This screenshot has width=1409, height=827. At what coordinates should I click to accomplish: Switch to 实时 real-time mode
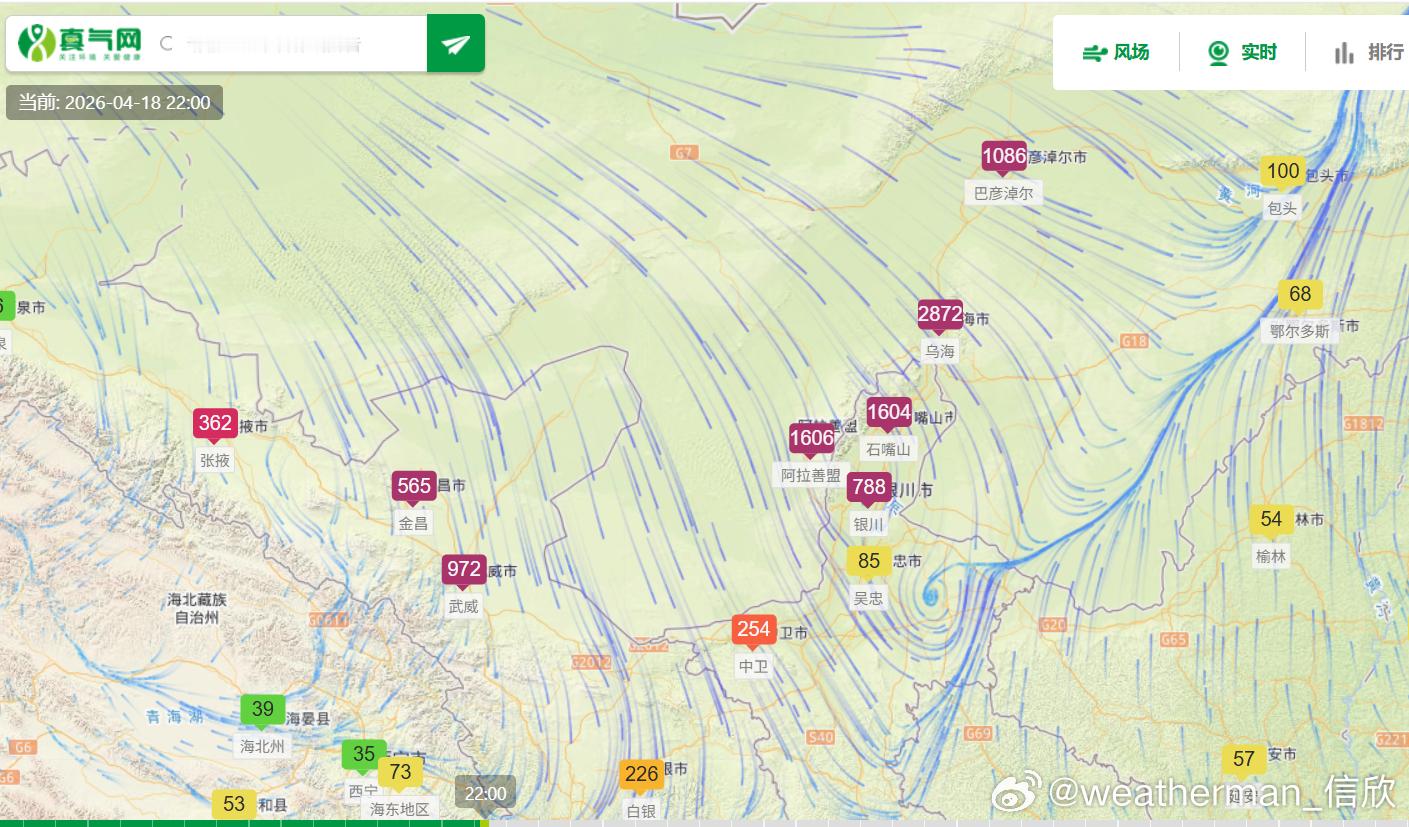1242,53
